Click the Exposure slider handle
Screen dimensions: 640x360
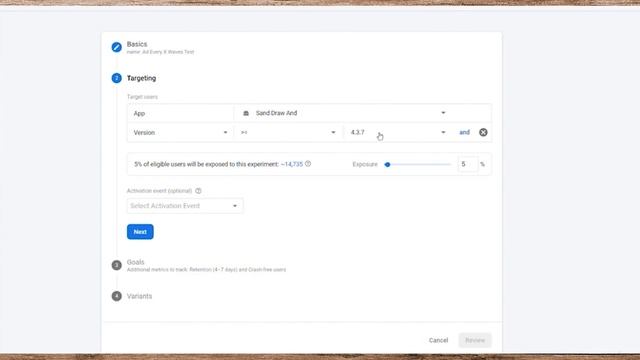[387, 164]
